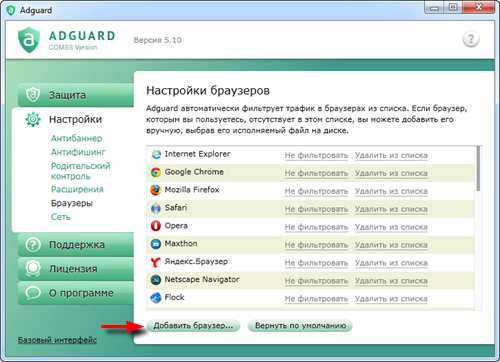500x362 pixels.
Task: Click Удалить из списка for Mozilla Firefox
Action: (x=391, y=191)
